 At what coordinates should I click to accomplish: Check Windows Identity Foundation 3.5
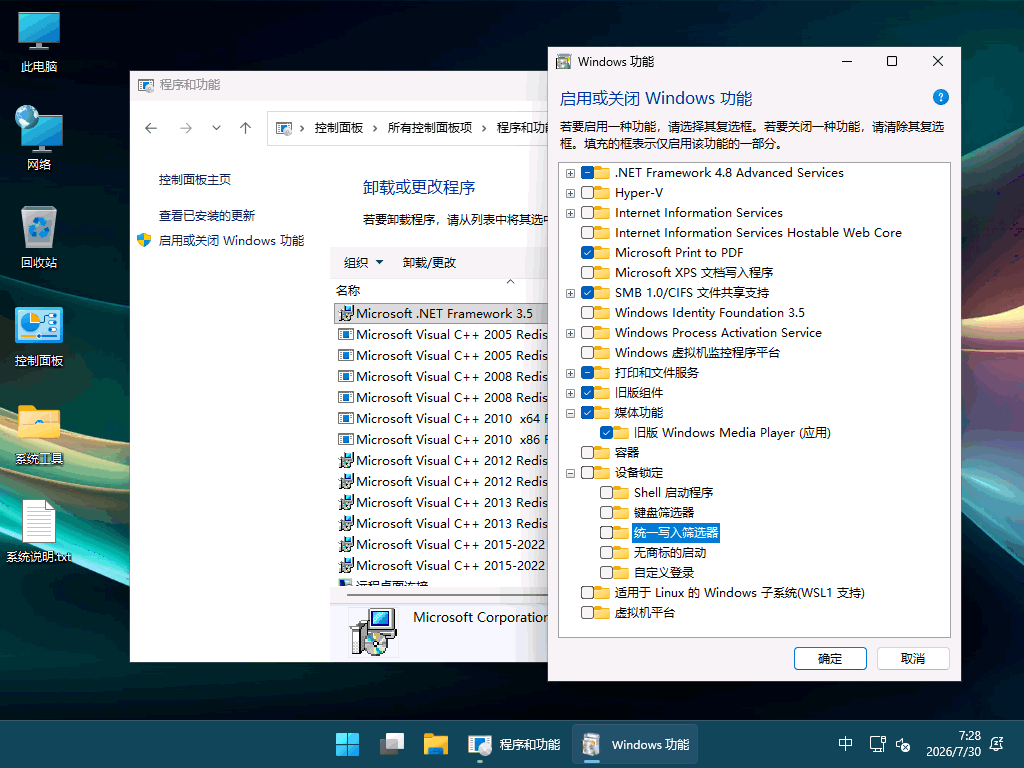(587, 313)
